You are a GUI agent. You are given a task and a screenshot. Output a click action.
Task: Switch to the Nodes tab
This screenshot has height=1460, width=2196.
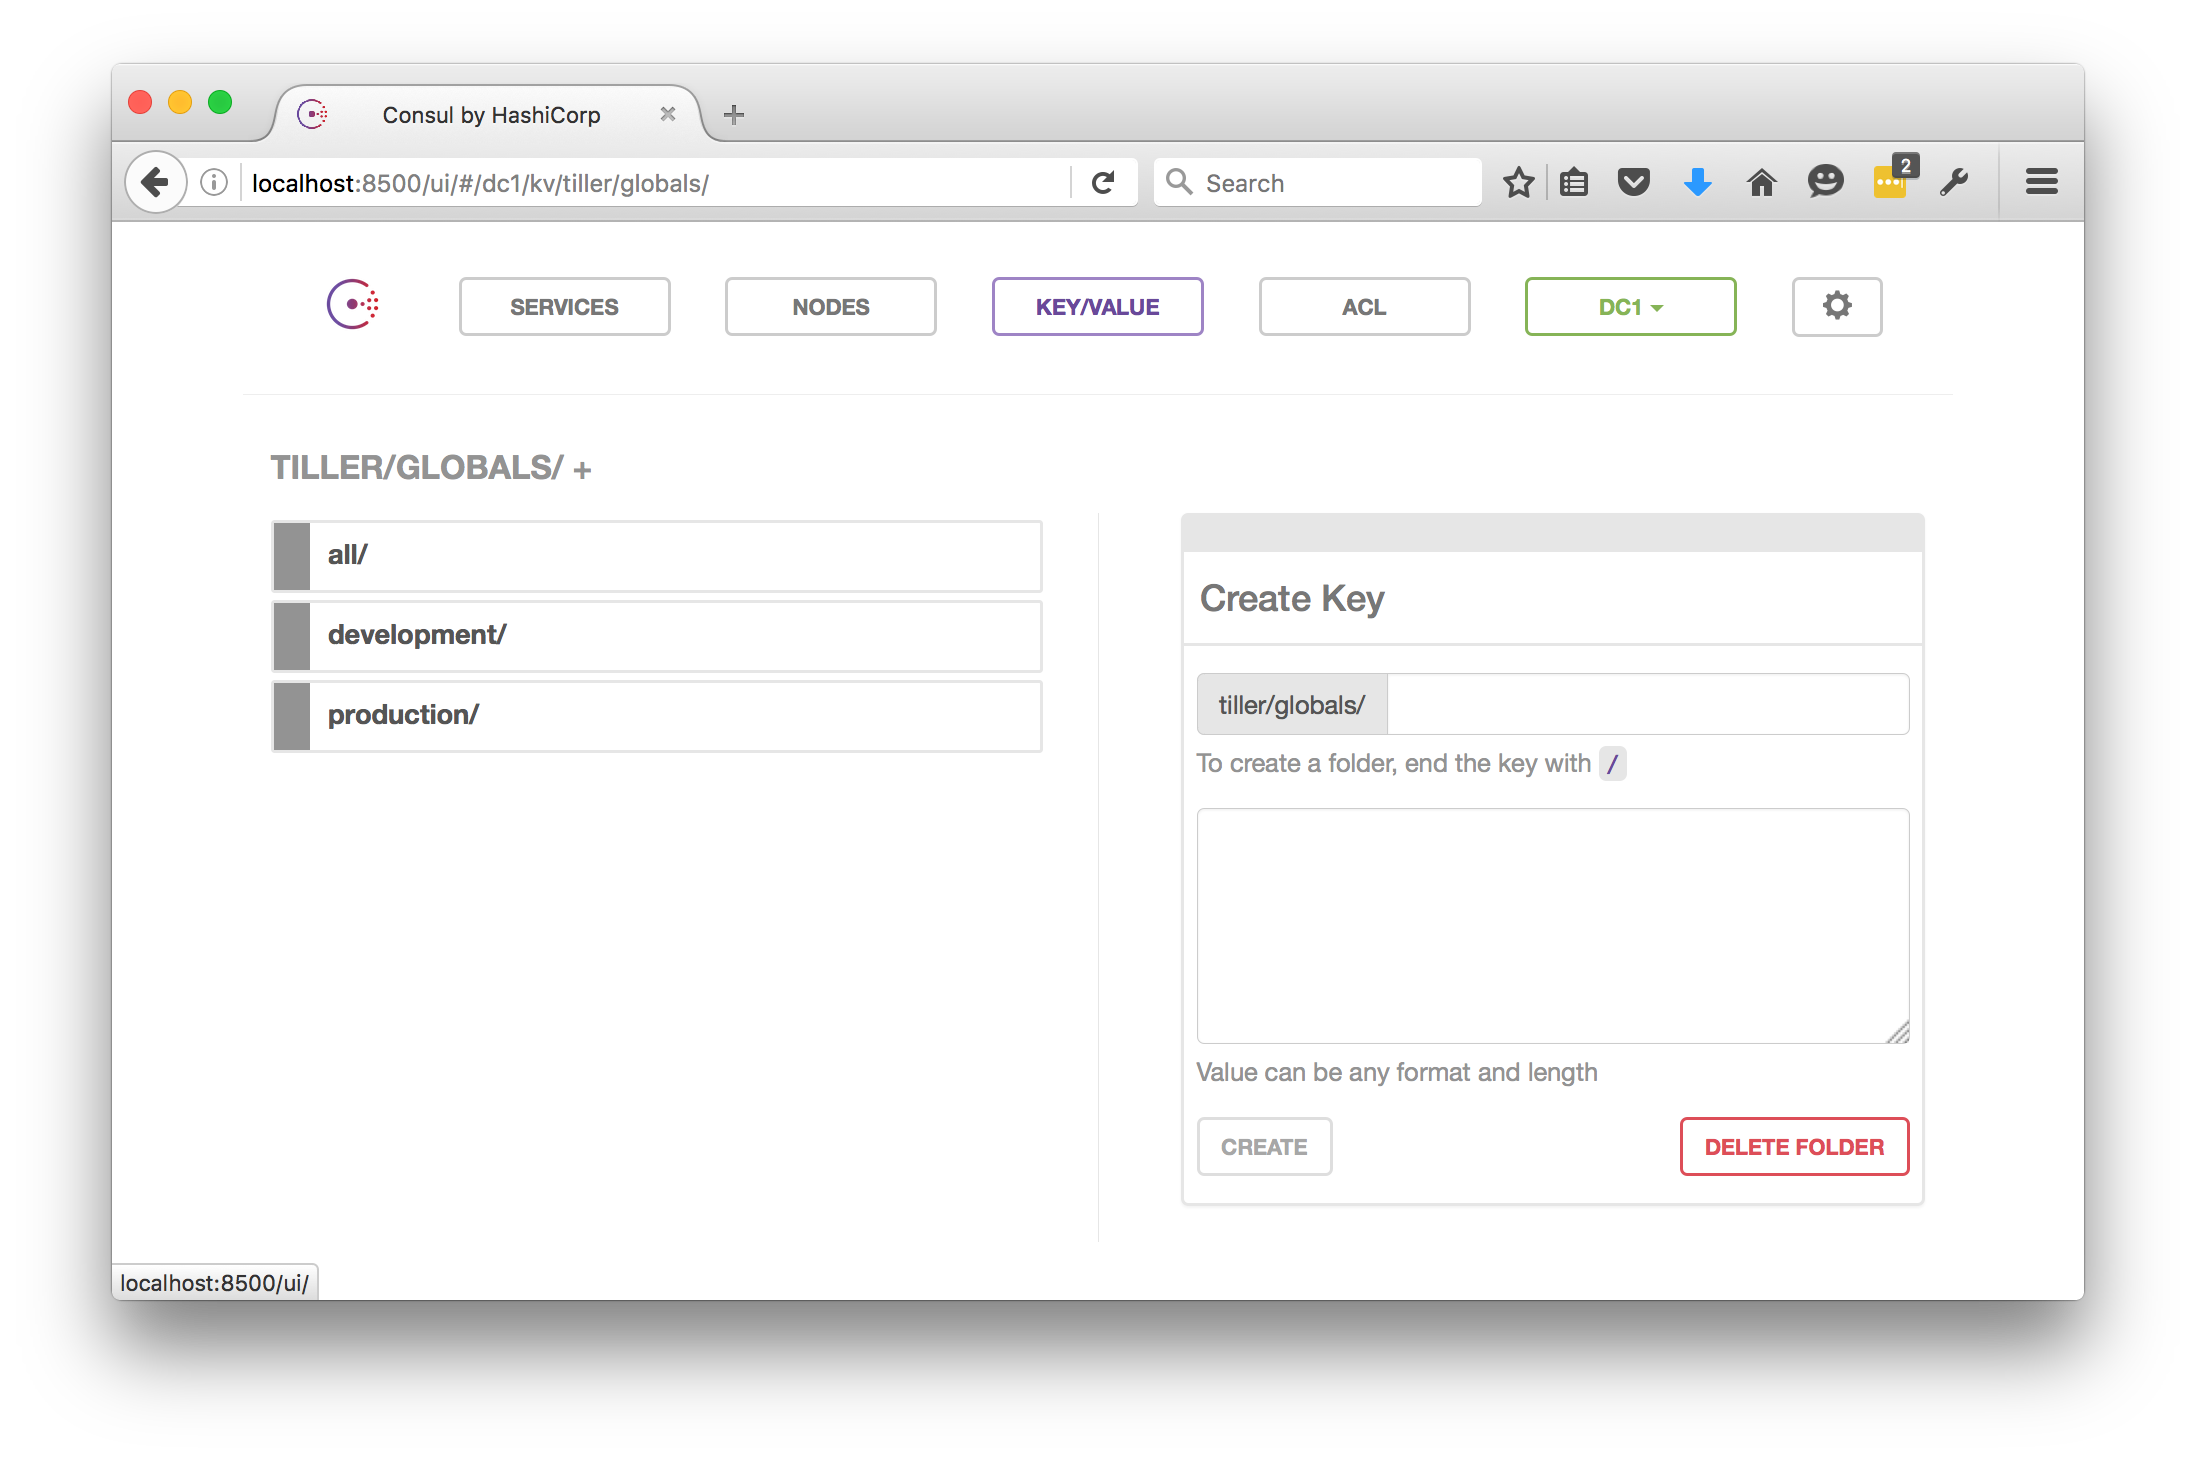[x=830, y=307]
